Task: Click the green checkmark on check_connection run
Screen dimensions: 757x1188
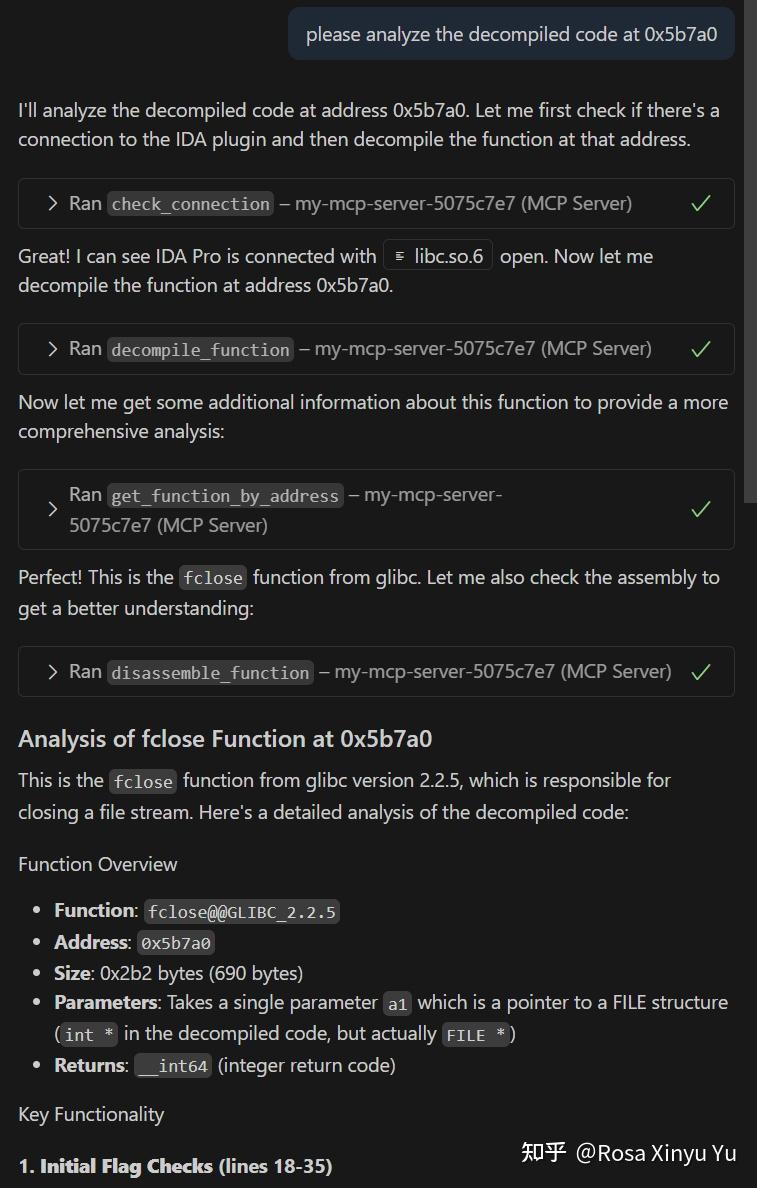Action: (x=699, y=203)
